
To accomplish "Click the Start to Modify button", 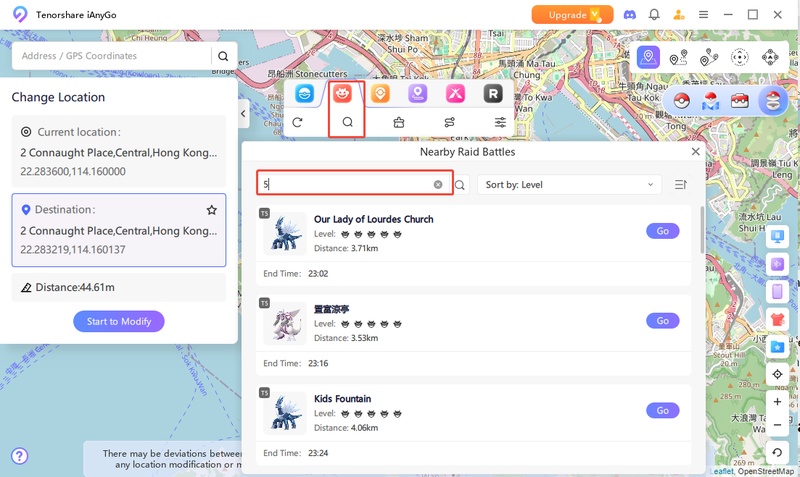I will (x=119, y=321).
